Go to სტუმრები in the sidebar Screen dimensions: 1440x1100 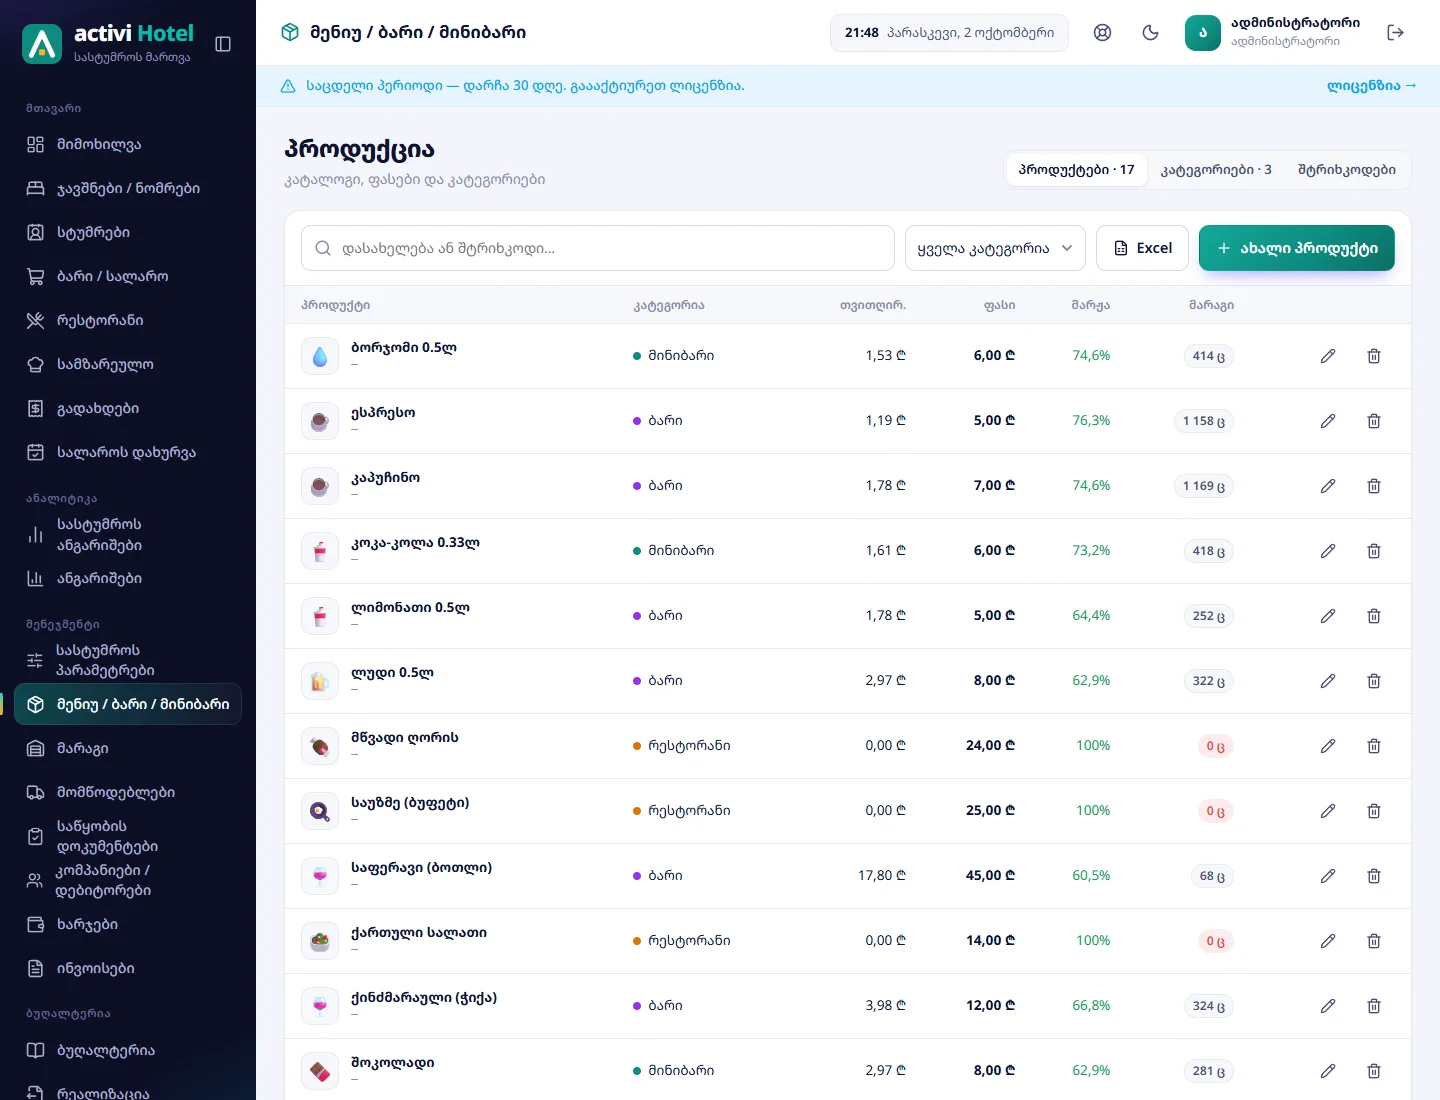pyautogui.click(x=128, y=232)
